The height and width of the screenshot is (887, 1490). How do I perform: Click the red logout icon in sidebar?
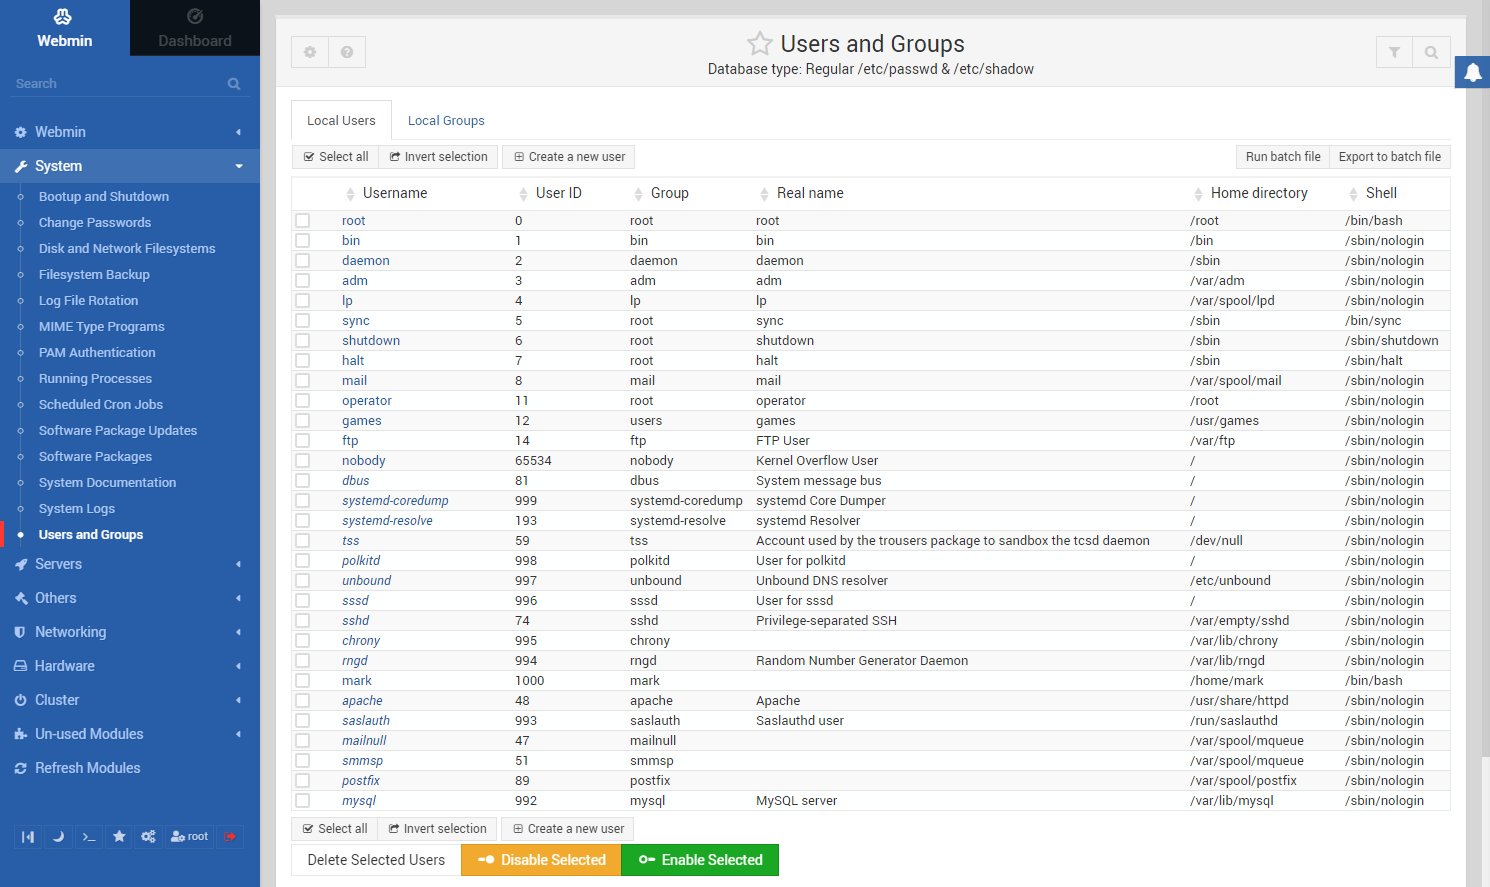[230, 837]
